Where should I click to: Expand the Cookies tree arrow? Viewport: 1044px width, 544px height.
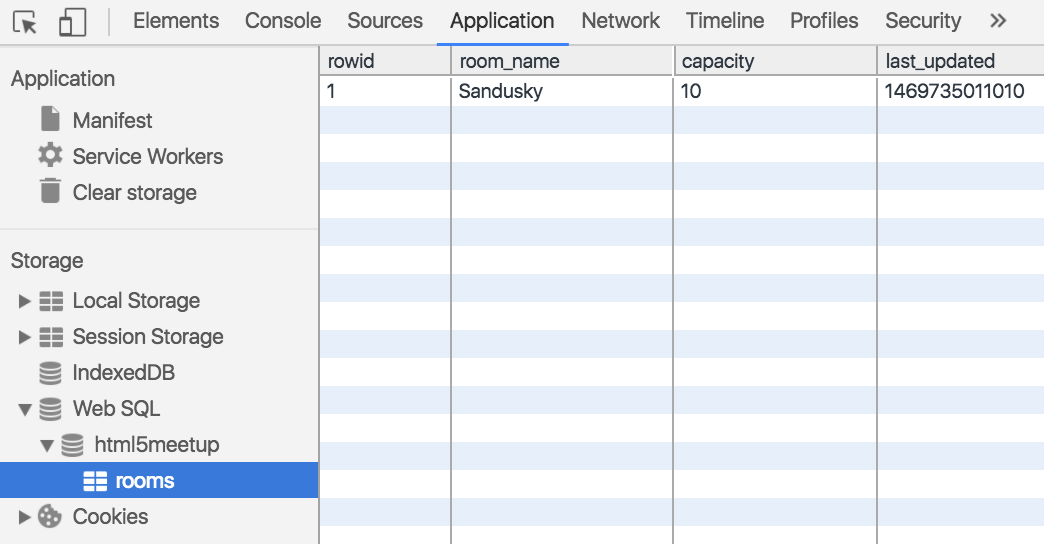25,517
